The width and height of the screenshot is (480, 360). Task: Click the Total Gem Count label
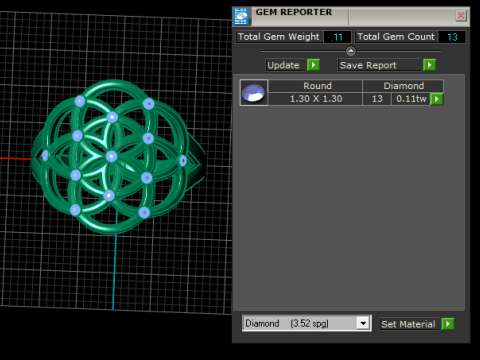[x=396, y=37]
